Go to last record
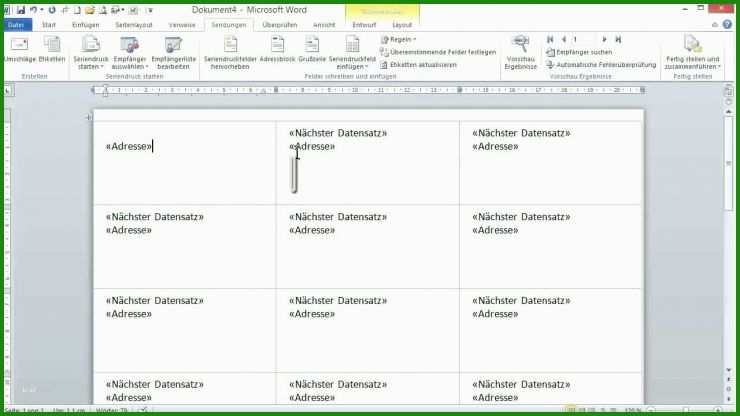Image resolution: width=740 pixels, height=416 pixels. (618, 40)
